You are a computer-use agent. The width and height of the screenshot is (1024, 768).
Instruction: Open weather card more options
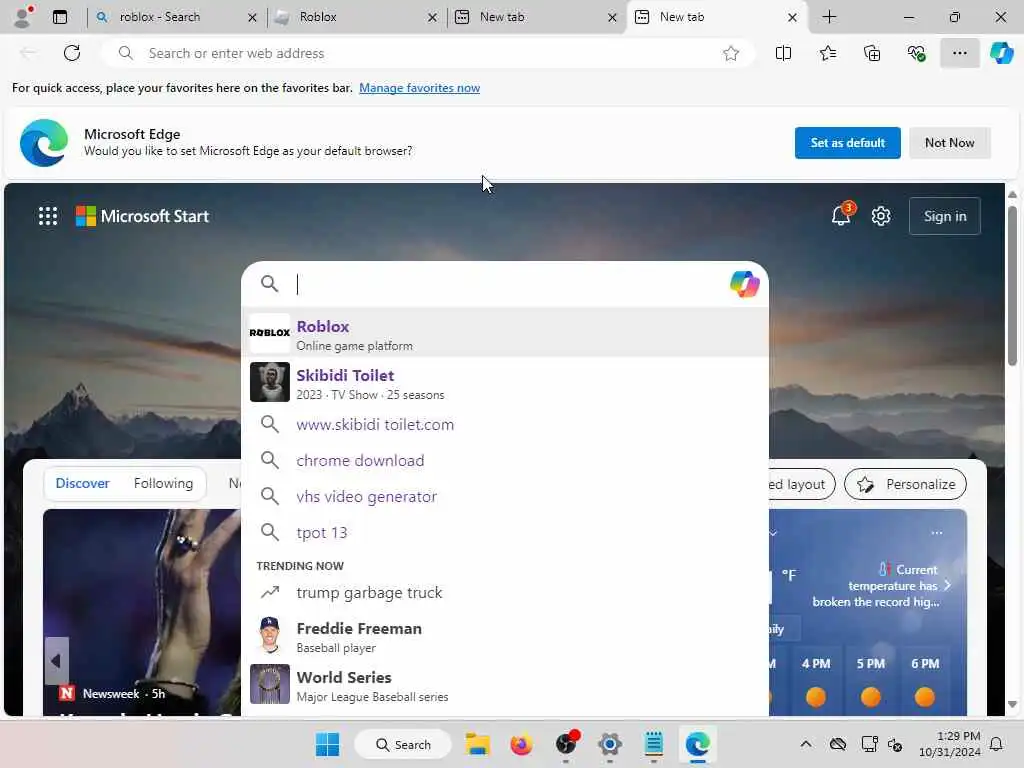pyautogui.click(x=936, y=533)
